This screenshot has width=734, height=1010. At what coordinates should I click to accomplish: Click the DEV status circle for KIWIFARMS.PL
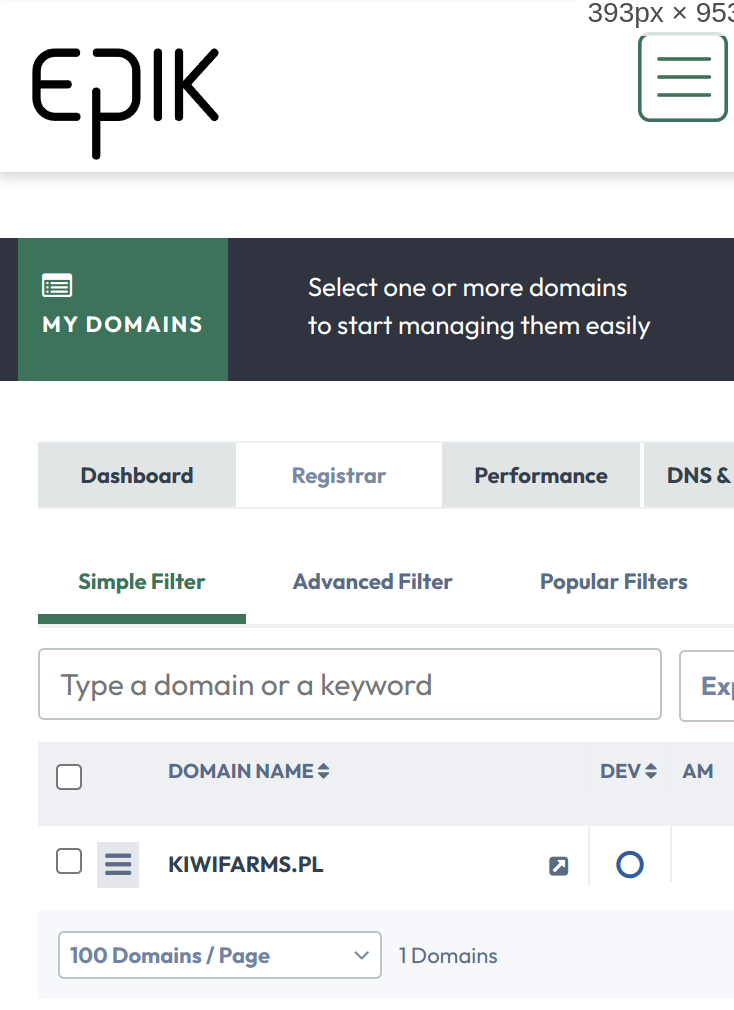[630, 864]
